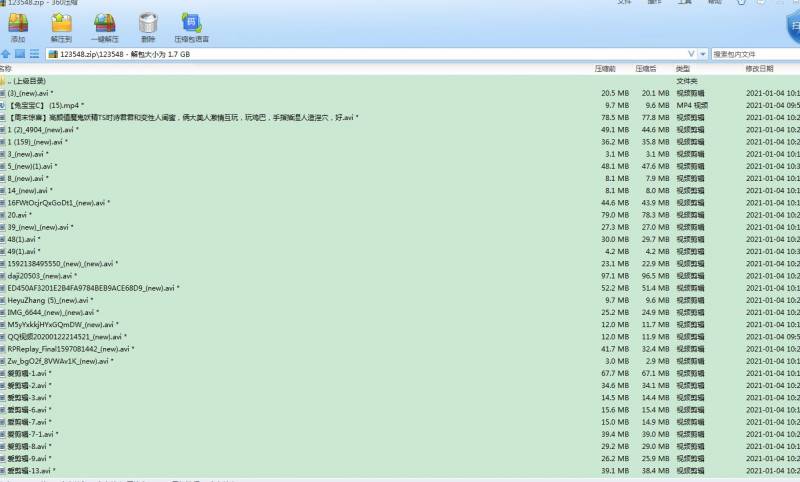Open the 操作 (Operations) menu

654,2
